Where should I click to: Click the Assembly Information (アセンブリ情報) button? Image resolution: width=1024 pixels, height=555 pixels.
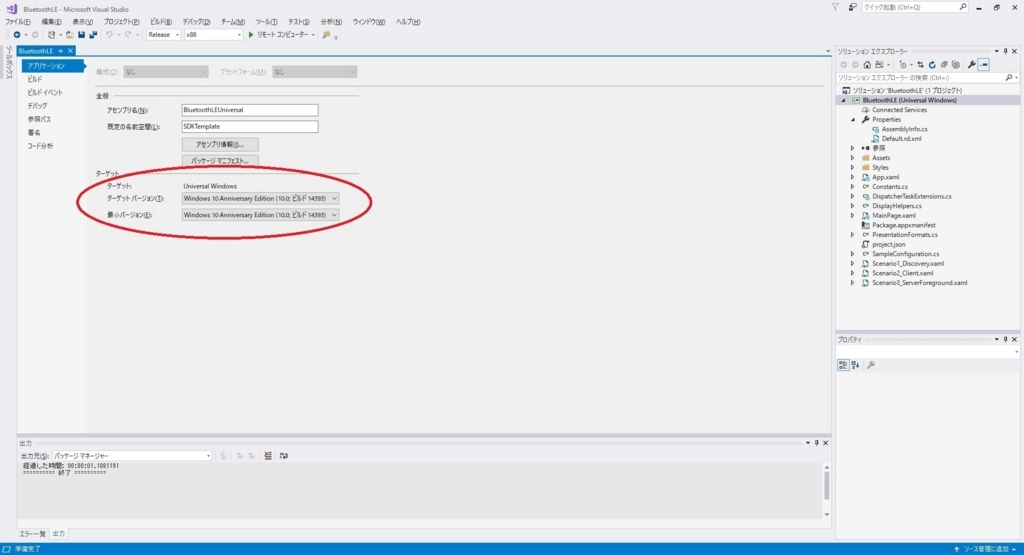click(x=220, y=144)
